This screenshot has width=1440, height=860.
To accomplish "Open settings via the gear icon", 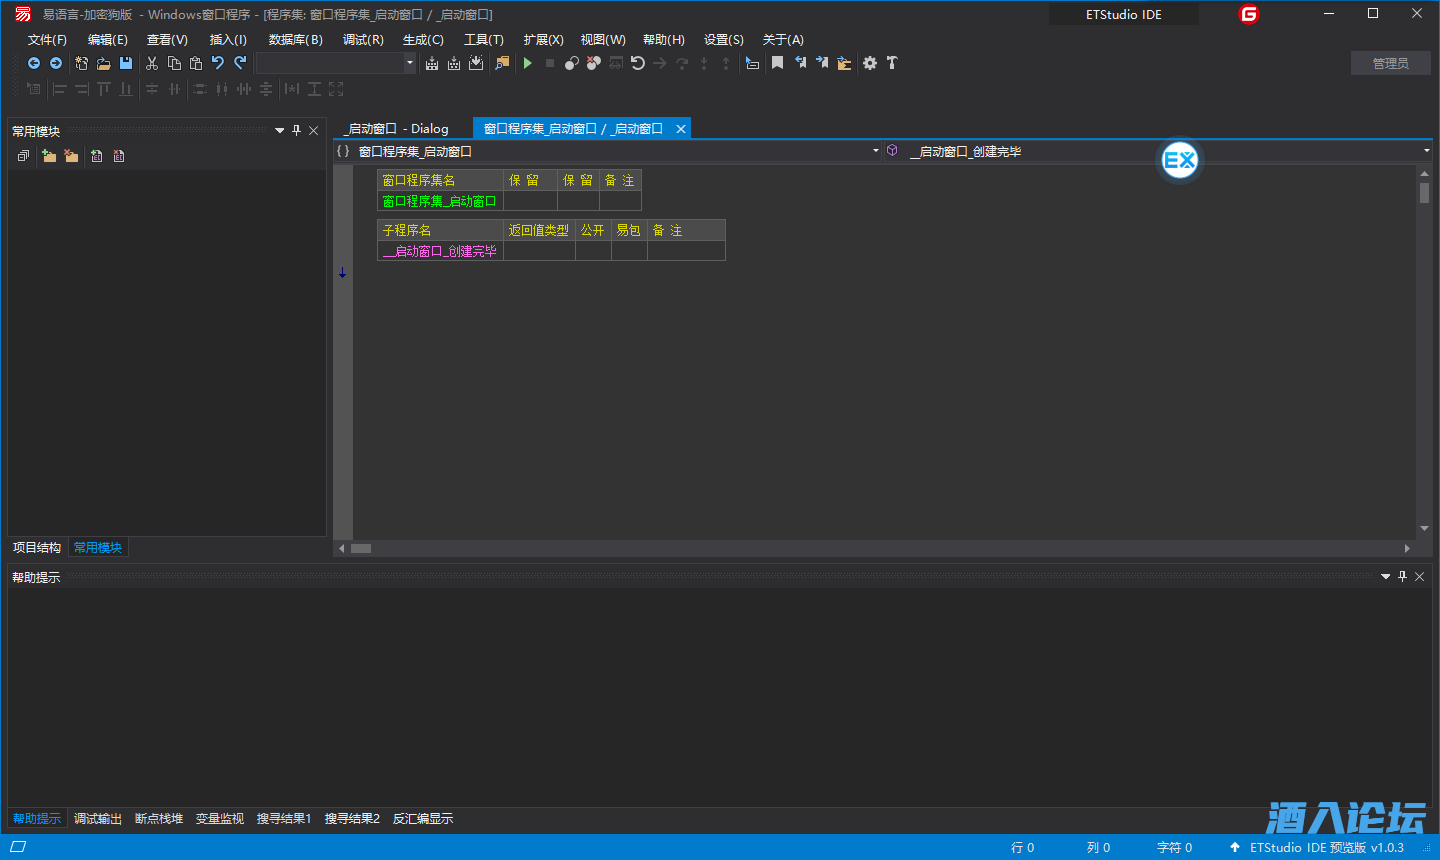I will pos(870,63).
